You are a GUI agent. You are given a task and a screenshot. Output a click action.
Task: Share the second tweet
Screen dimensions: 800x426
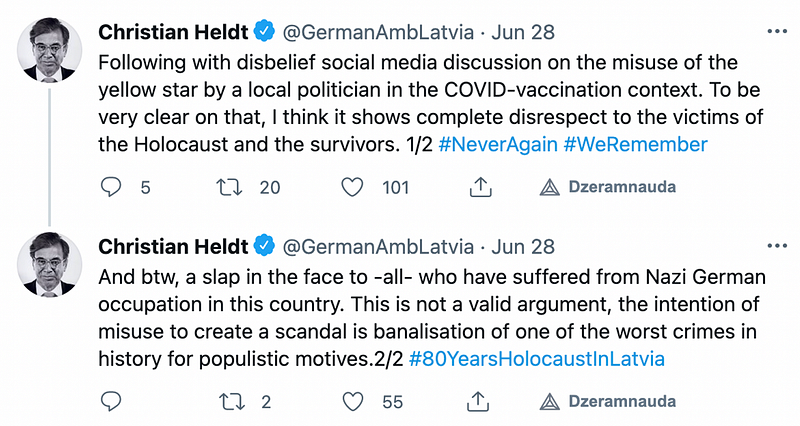coord(479,401)
